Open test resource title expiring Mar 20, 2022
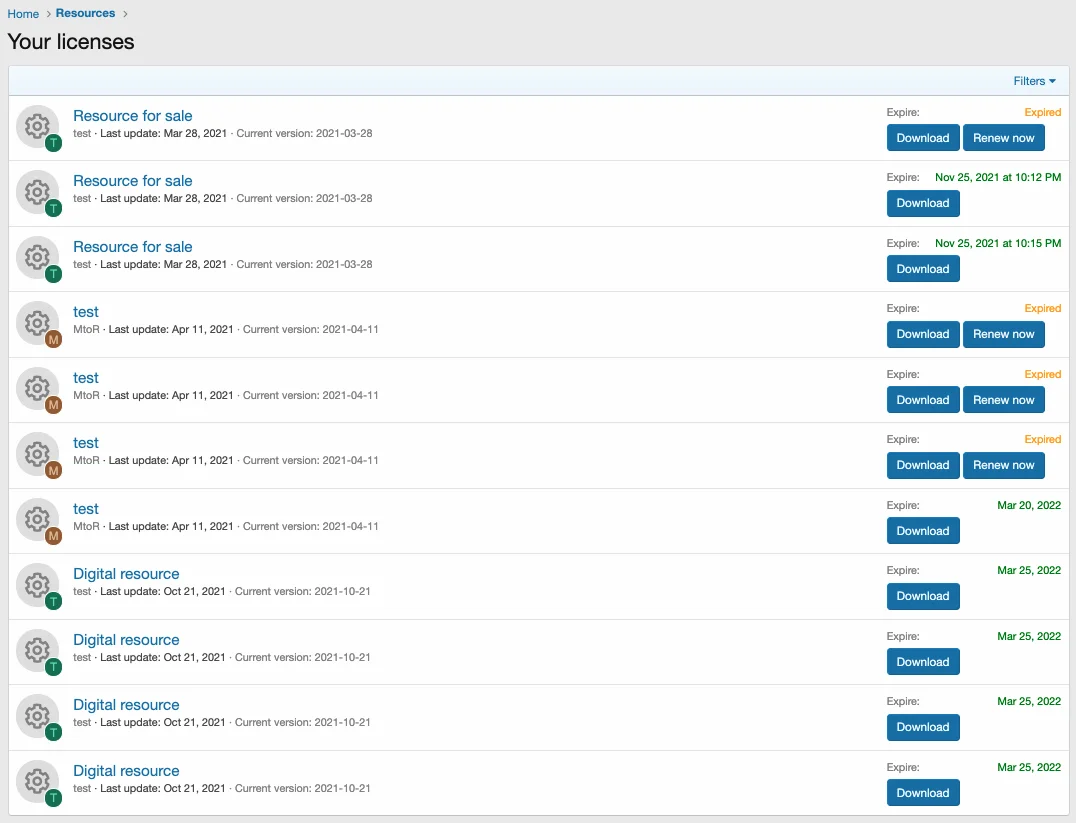 coord(86,509)
